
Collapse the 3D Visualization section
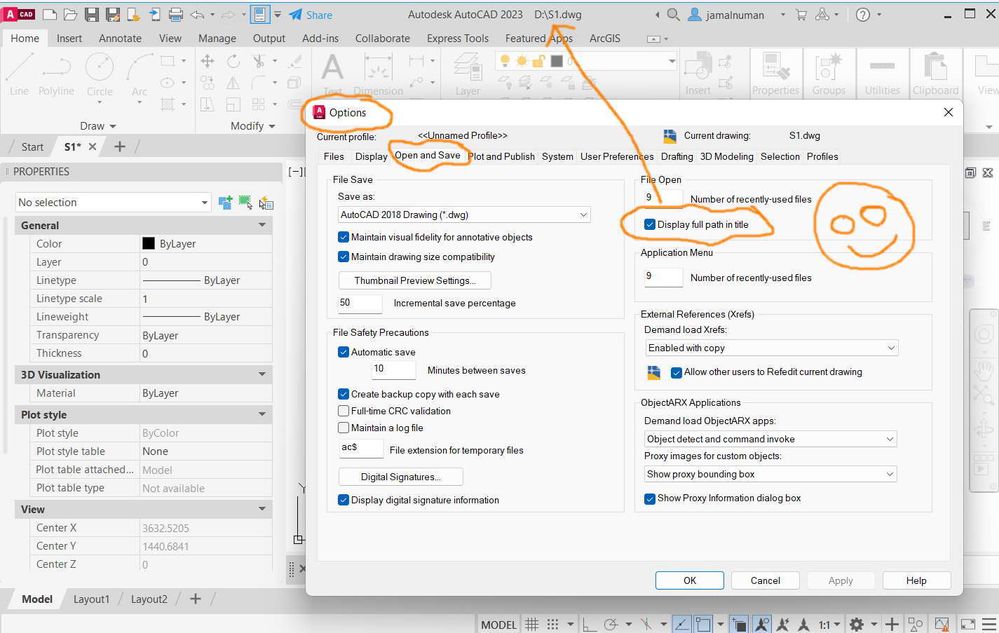[262, 374]
